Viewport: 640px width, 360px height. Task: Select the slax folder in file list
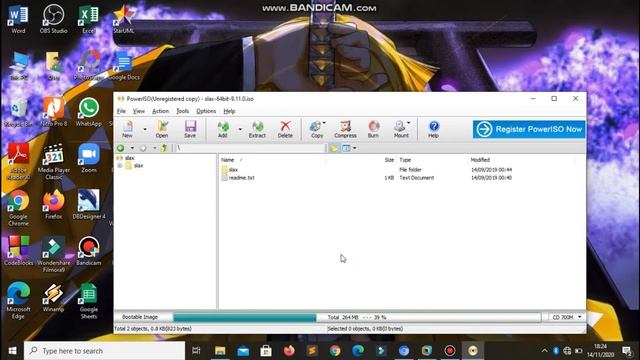click(233, 169)
